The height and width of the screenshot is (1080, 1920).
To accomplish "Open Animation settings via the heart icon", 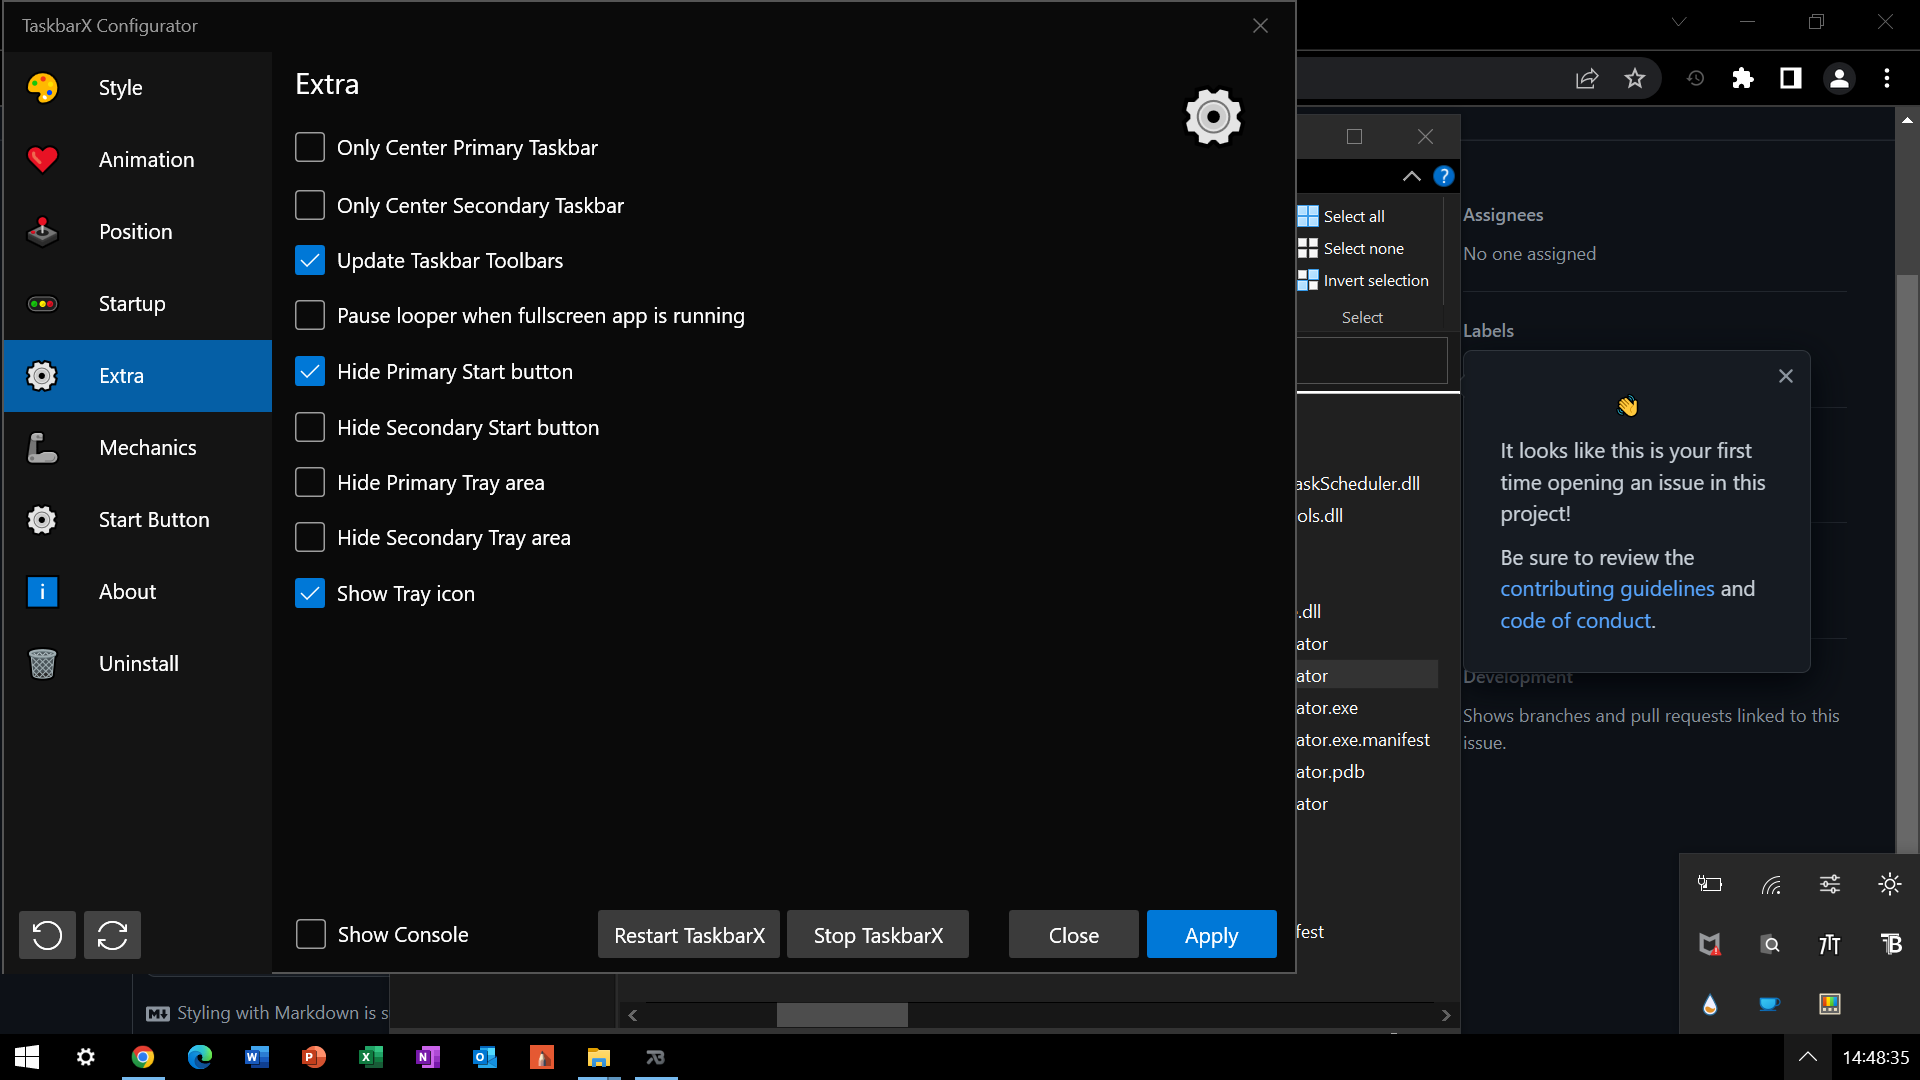I will (42, 159).
